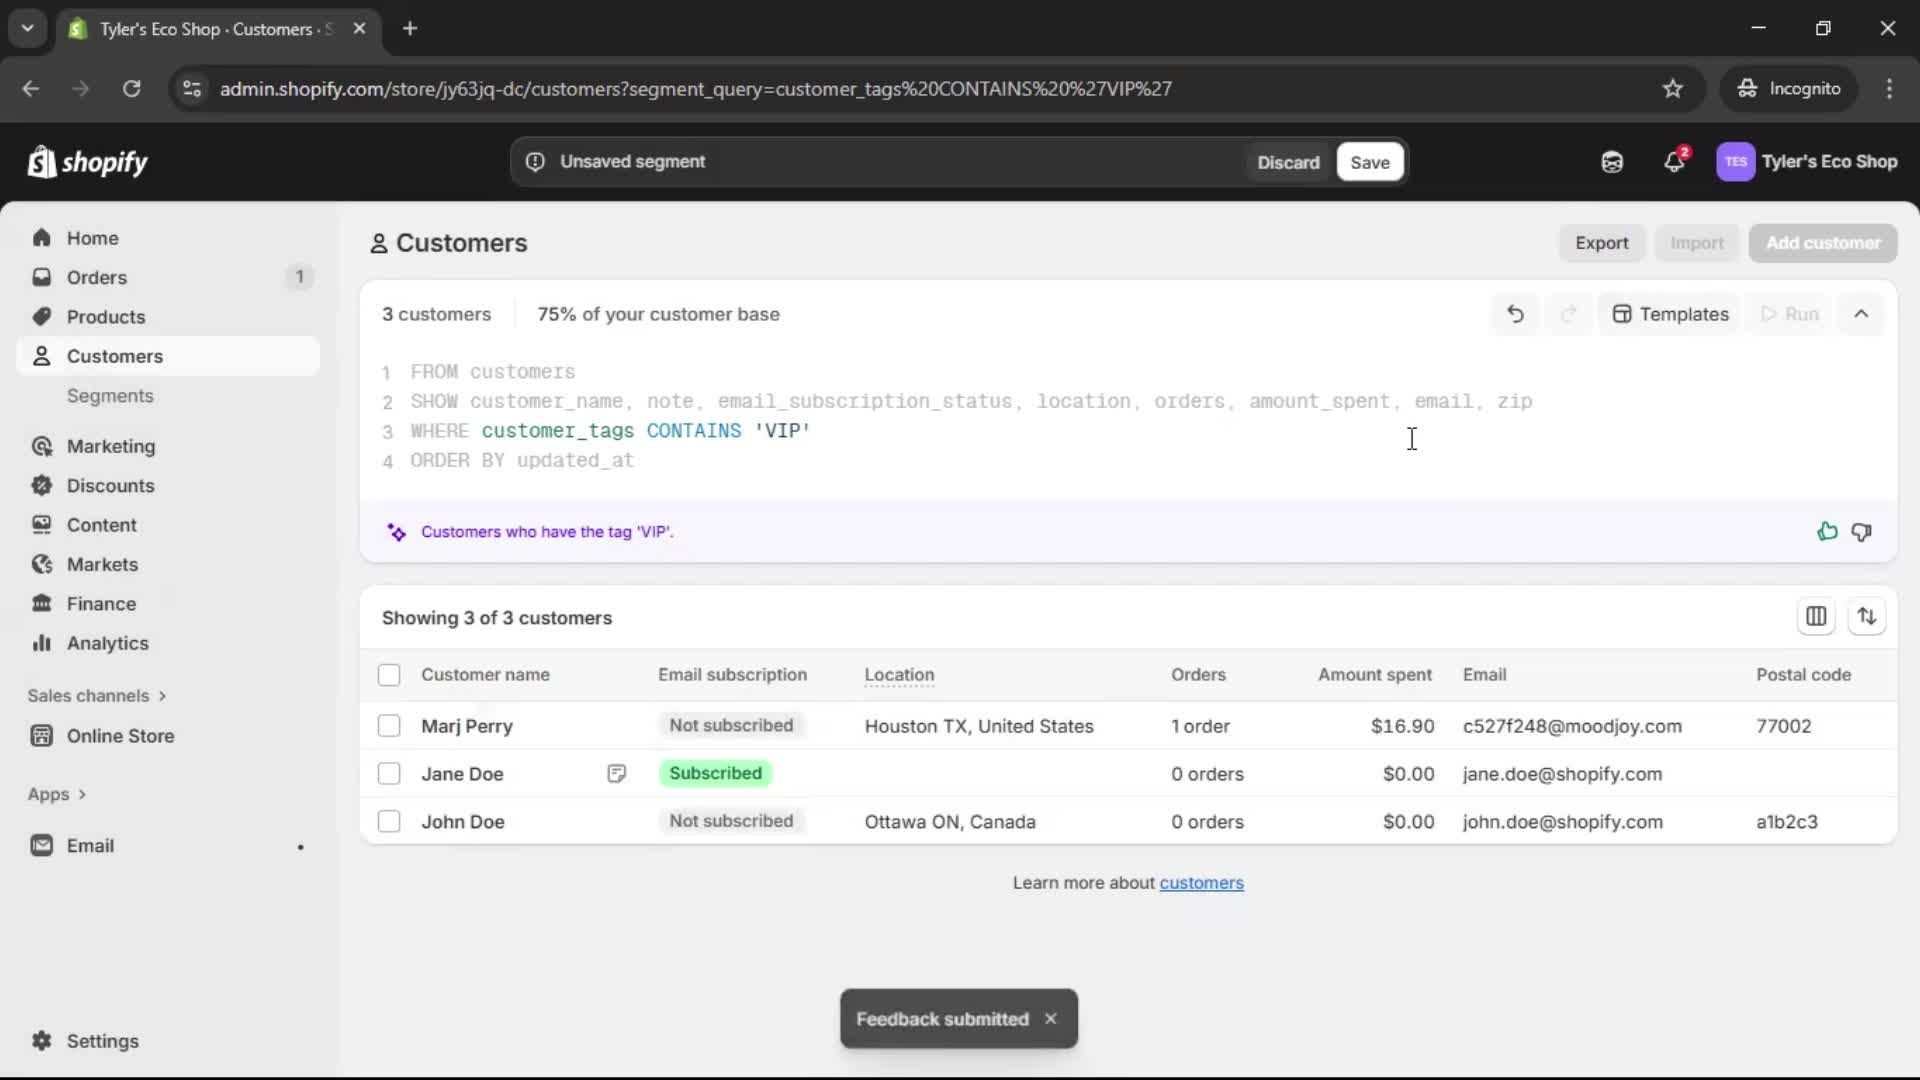
Task: Dismiss the Feedback submitted toast
Action: [1050, 1019]
